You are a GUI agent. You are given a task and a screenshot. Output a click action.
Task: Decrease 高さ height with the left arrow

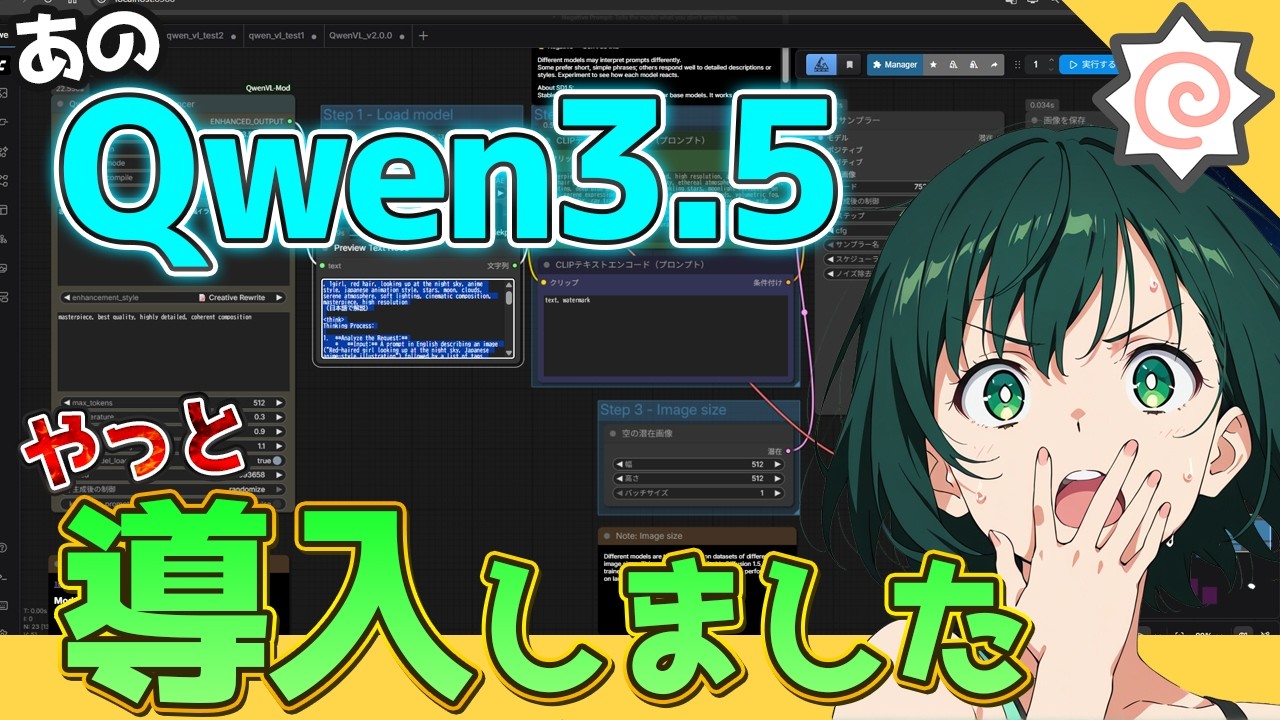coord(619,478)
